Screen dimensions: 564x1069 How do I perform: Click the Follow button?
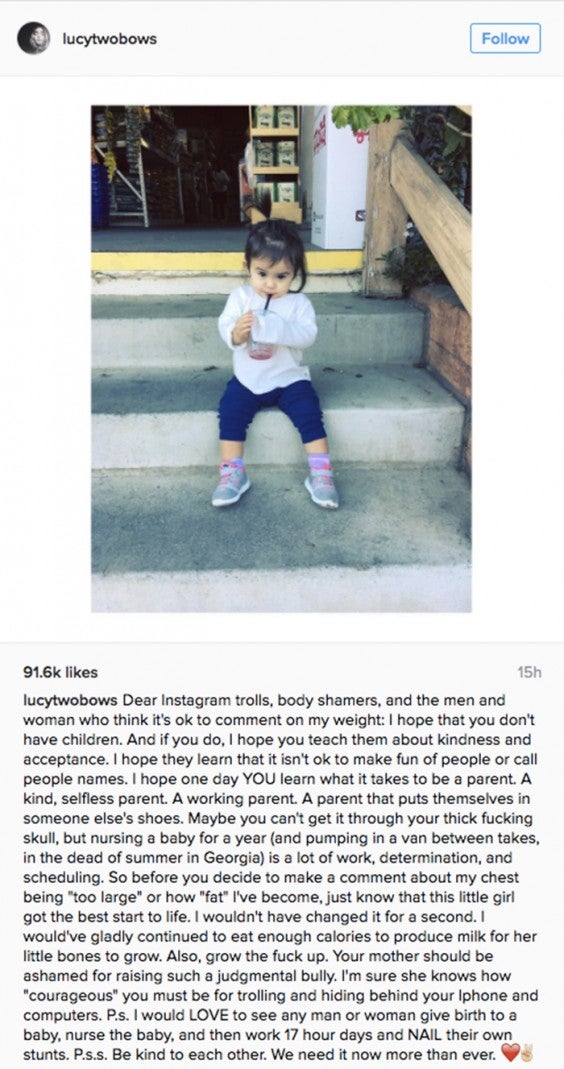coord(505,38)
